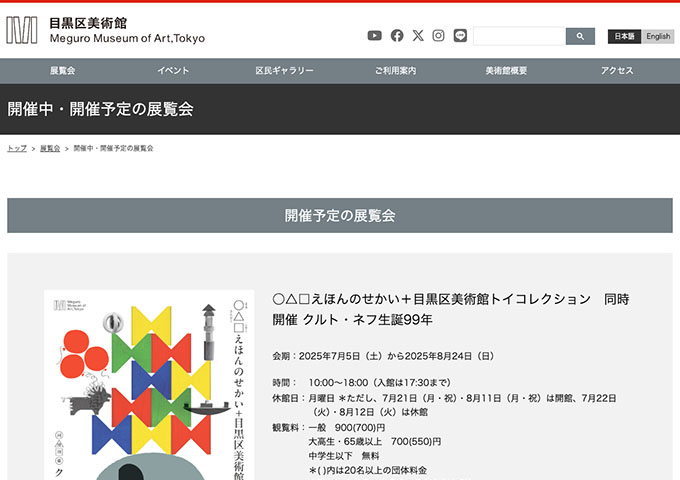Open the ご利用案内 navigation menu
Viewport: 680px width, 480px height.
click(x=396, y=71)
